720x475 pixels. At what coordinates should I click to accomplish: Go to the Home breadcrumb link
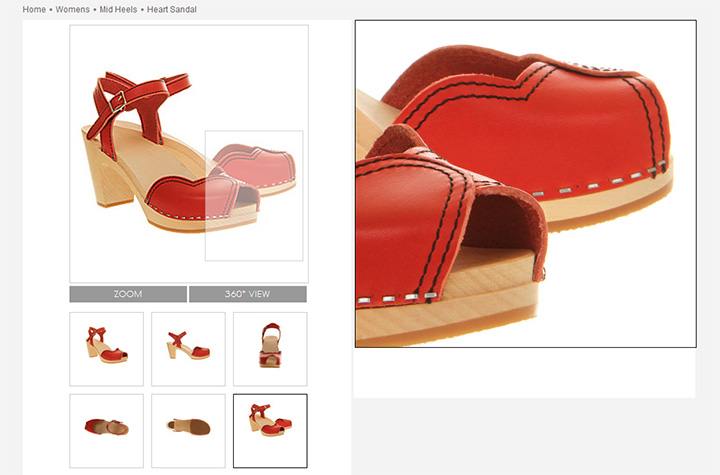coord(34,9)
